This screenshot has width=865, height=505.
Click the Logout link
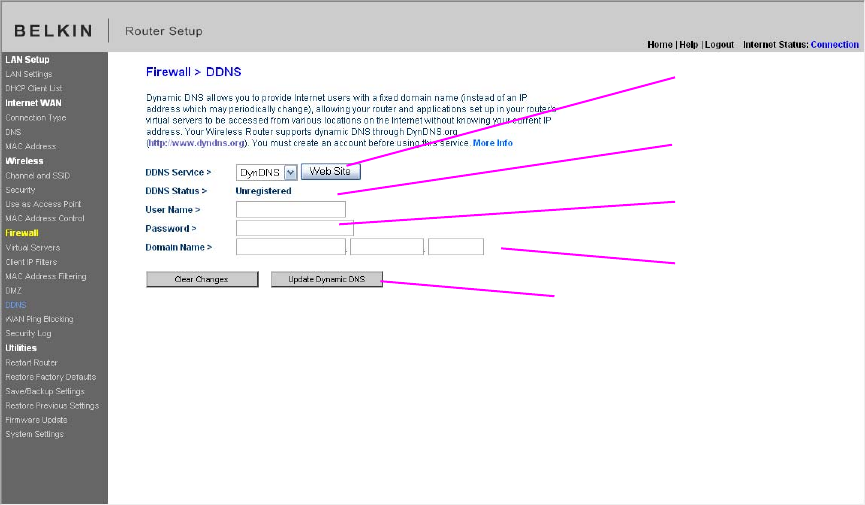719,45
